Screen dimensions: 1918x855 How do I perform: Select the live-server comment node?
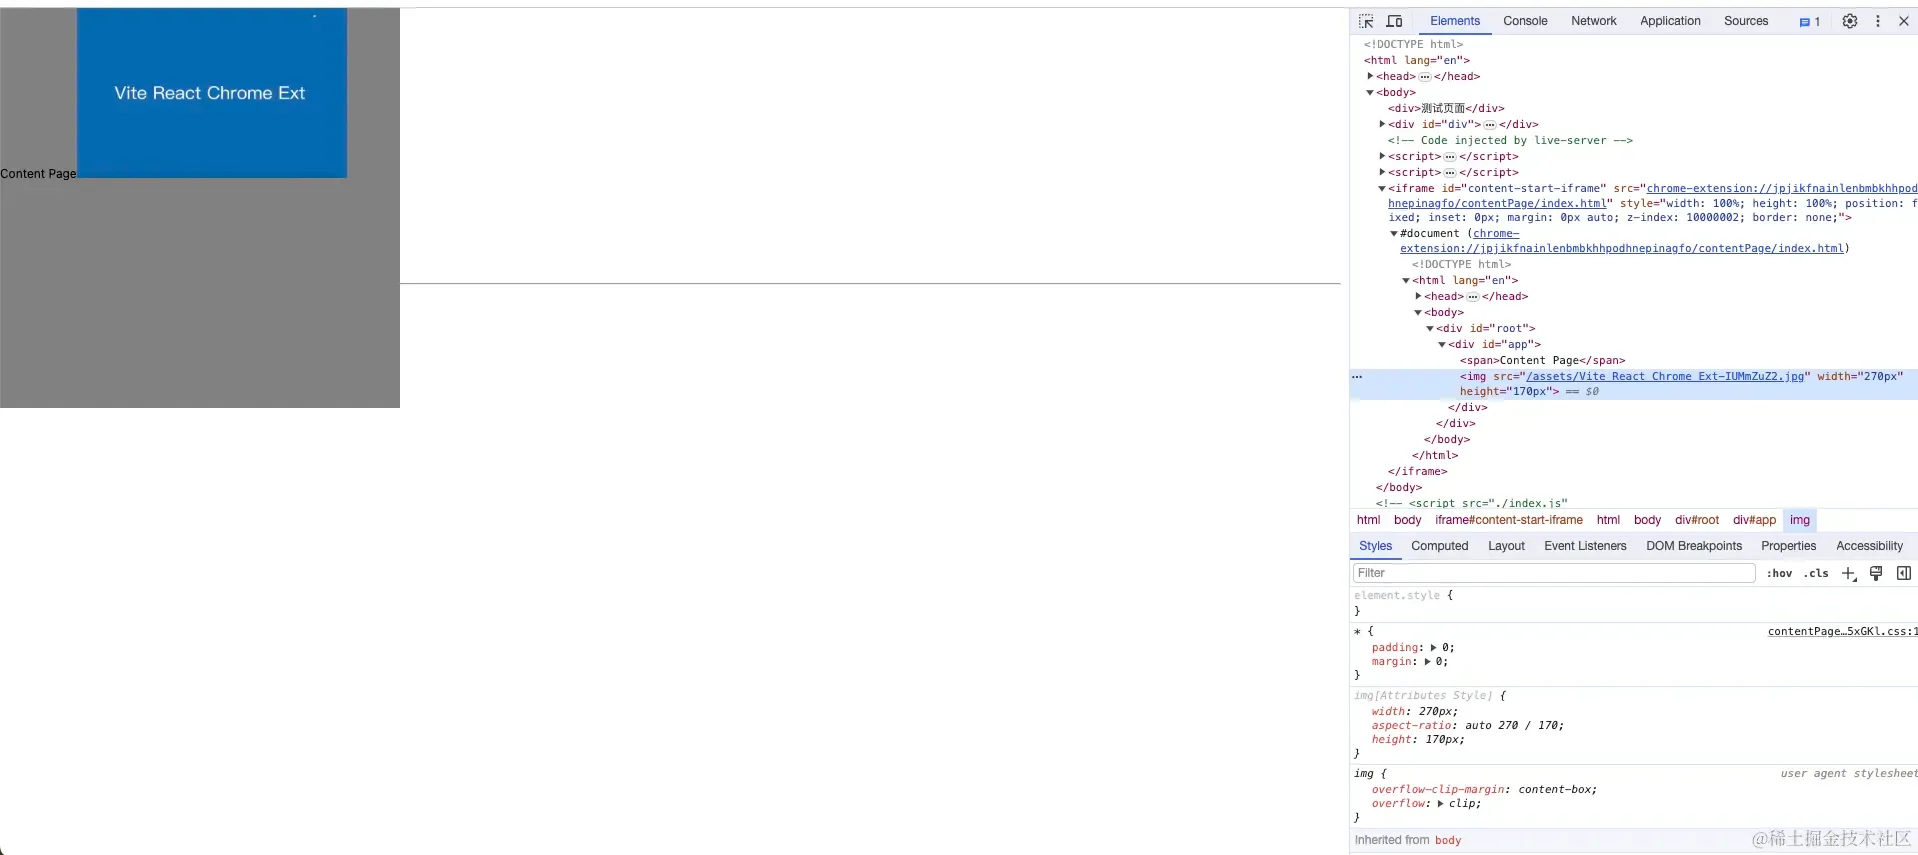click(1510, 140)
